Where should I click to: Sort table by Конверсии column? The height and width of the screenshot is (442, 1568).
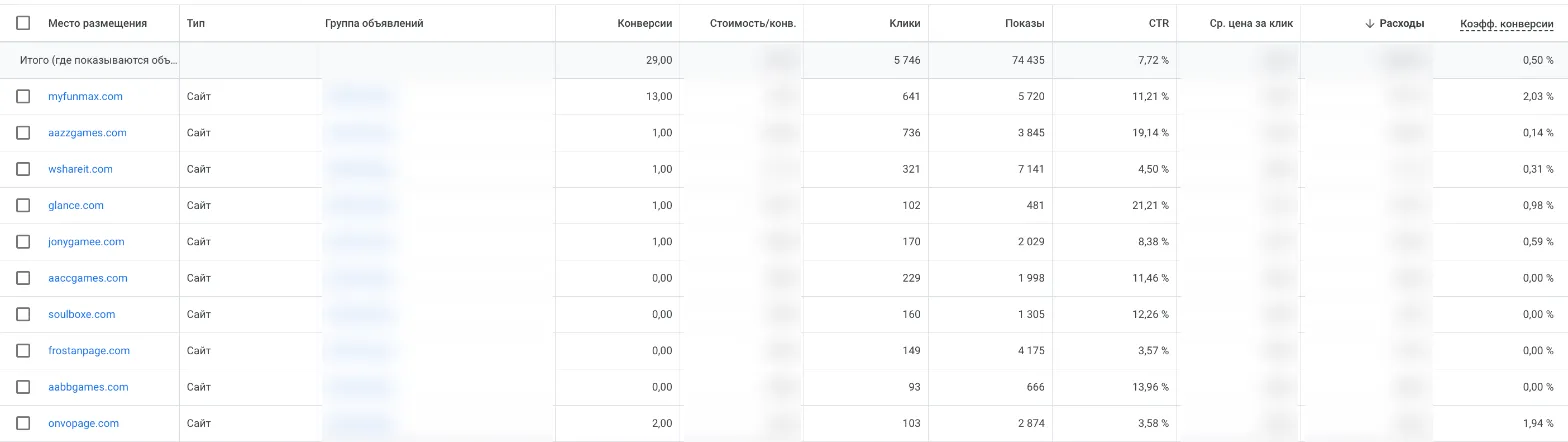coord(645,23)
